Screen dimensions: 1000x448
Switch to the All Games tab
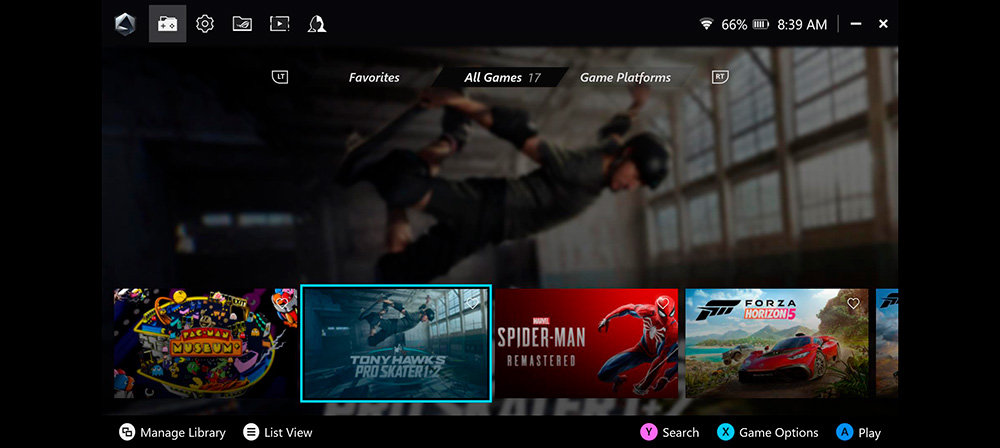pyautogui.click(x=502, y=78)
